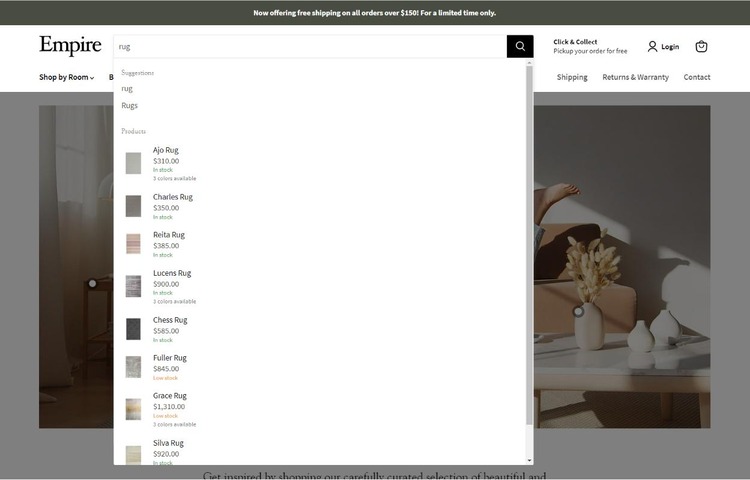
Task: Open the shopping cart icon
Action: (701, 46)
